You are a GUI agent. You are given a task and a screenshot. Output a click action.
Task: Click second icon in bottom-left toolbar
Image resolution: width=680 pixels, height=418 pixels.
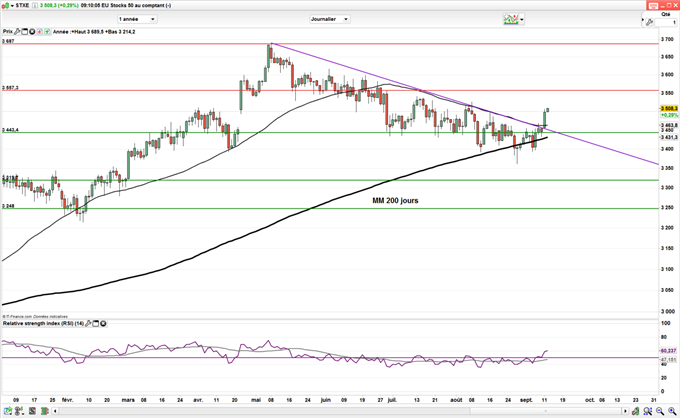click(20, 411)
